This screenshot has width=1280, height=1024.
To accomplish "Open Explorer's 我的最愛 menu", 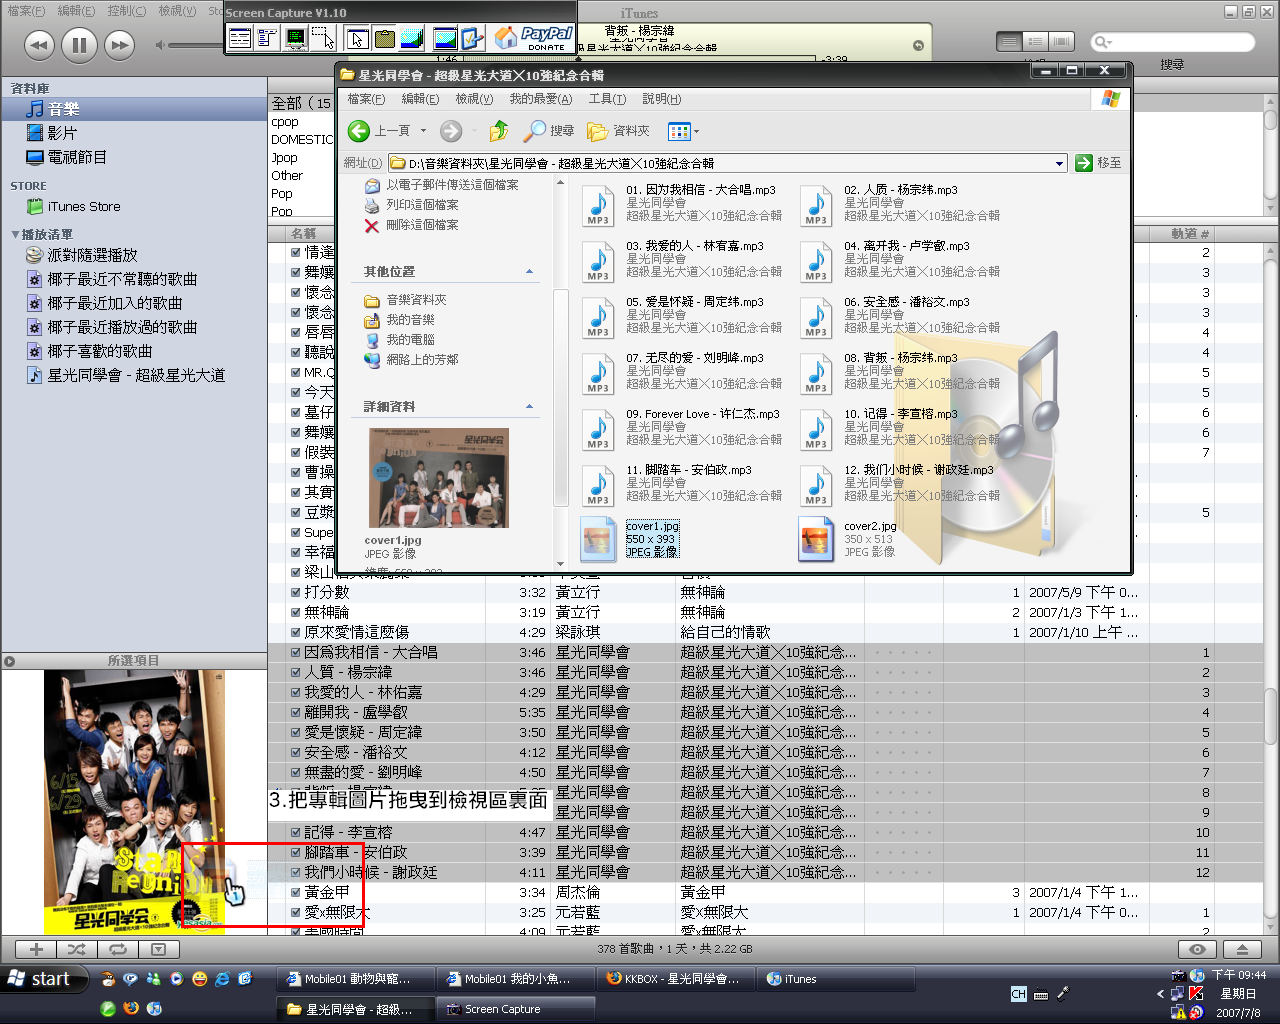I will click(541, 99).
